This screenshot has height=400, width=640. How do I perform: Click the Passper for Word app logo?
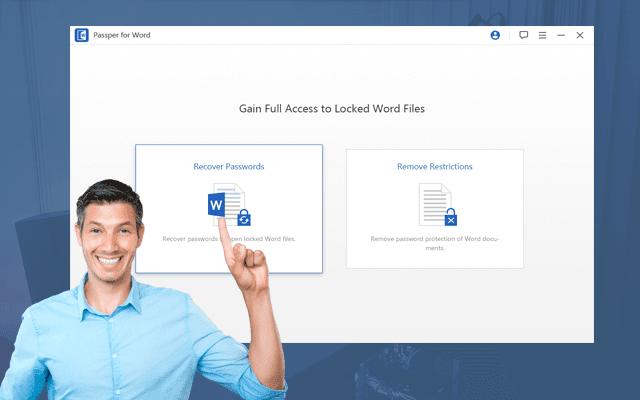(x=82, y=35)
